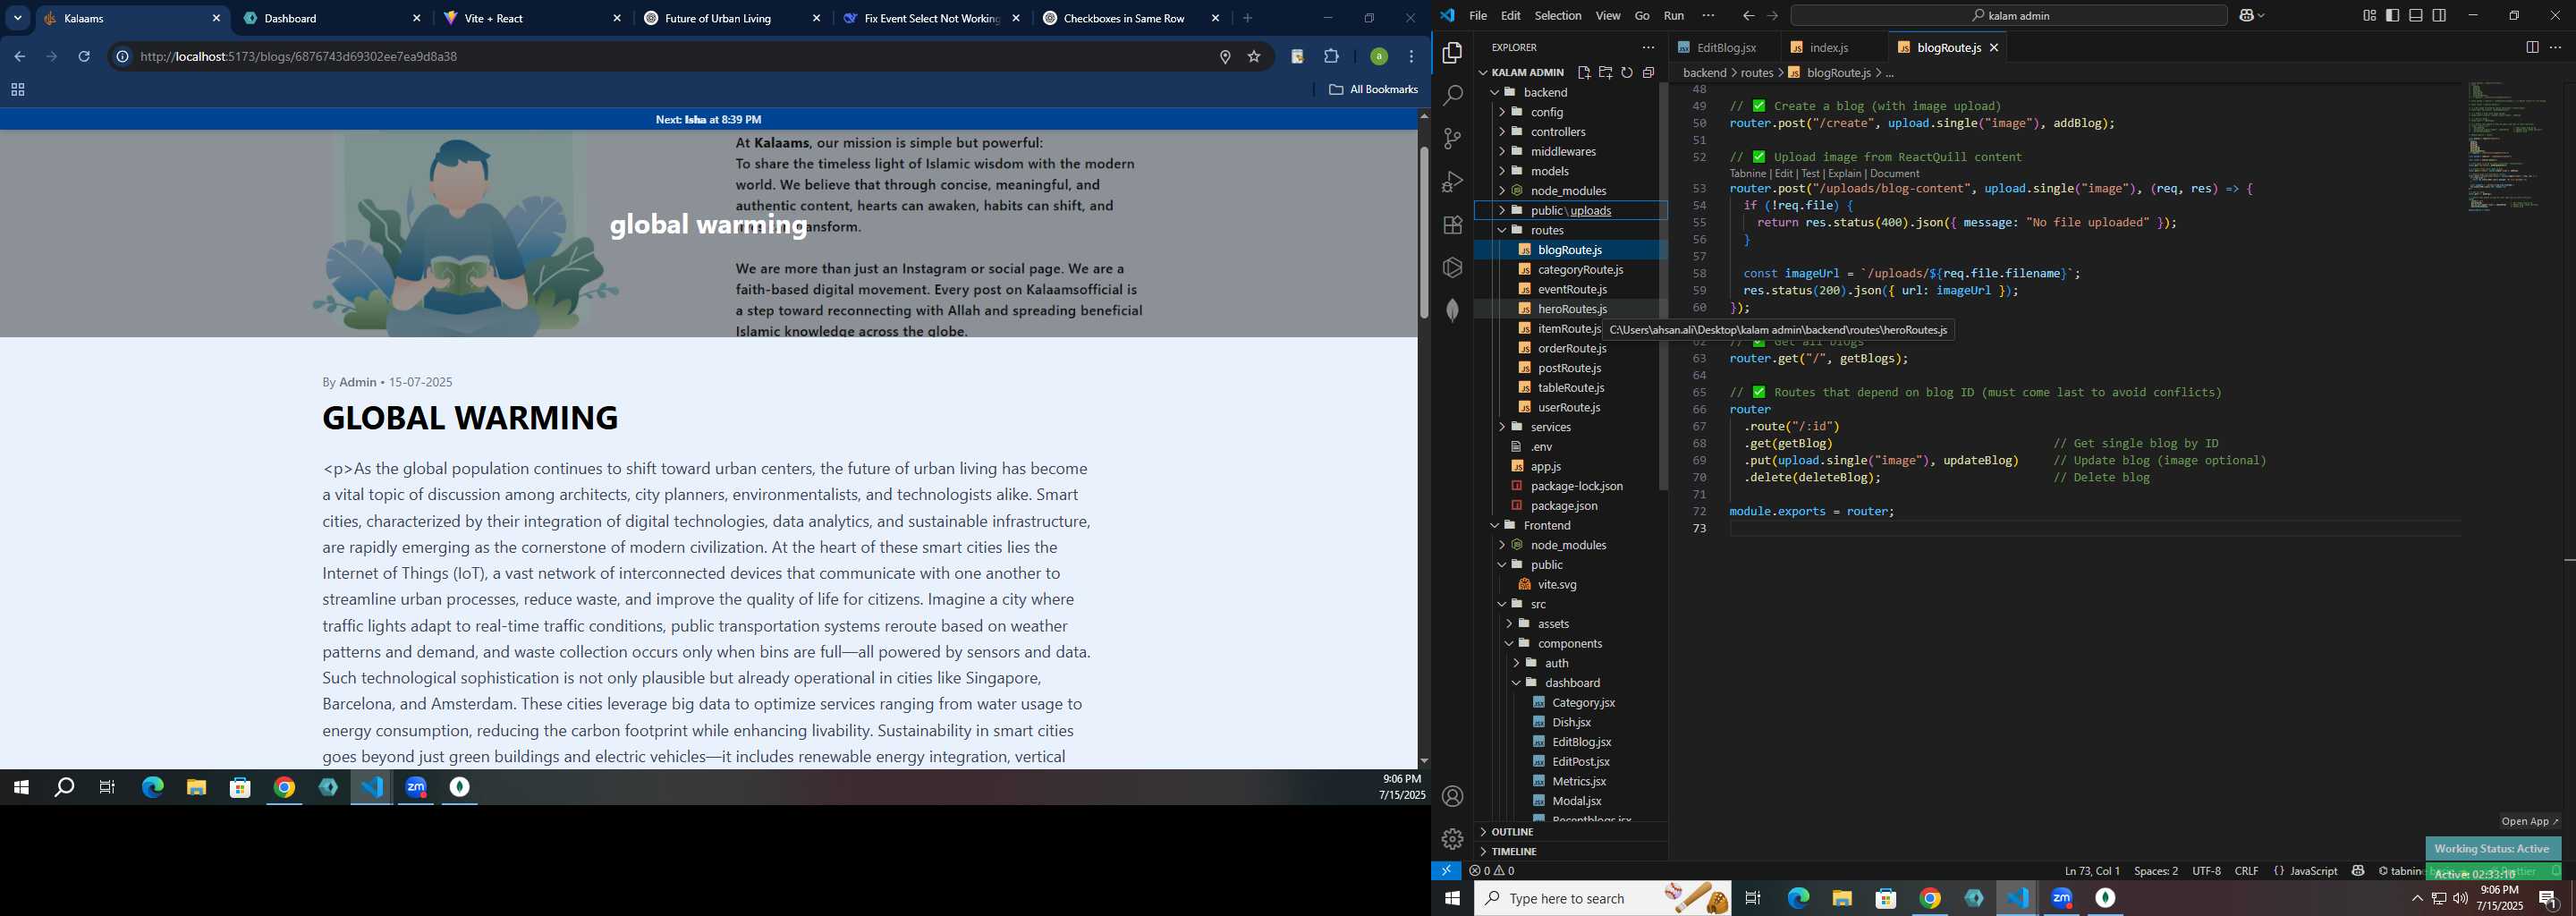Expand the config folder
2576x916 pixels.
[x=1546, y=112]
